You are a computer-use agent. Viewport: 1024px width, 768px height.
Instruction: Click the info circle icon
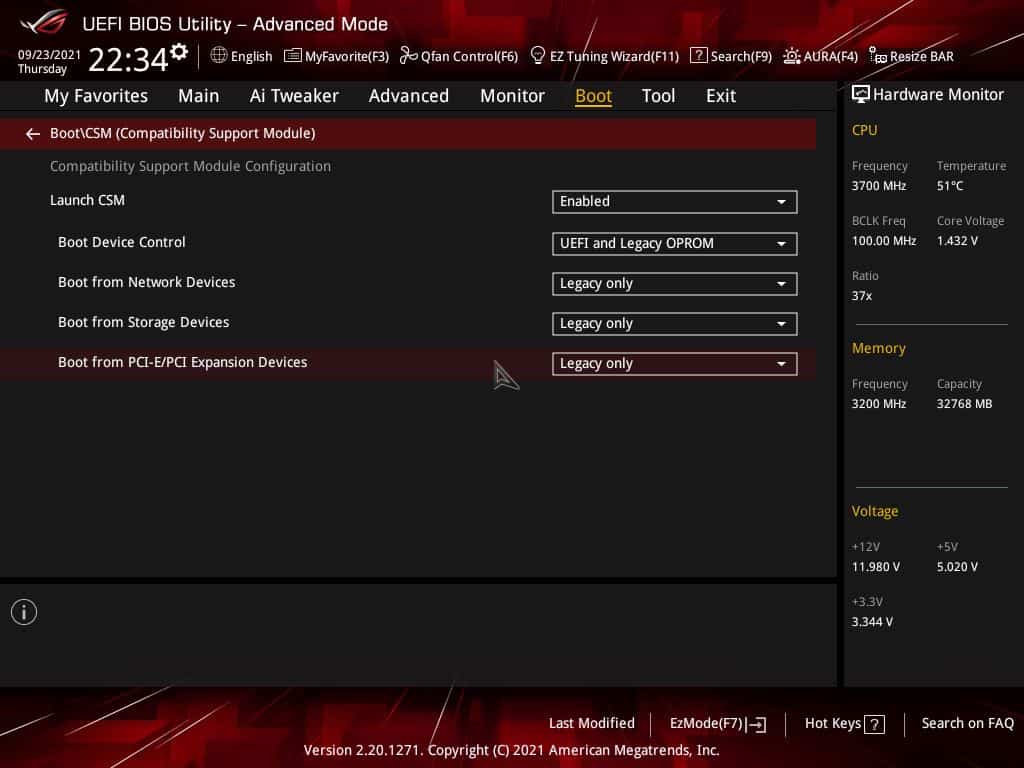(x=24, y=612)
